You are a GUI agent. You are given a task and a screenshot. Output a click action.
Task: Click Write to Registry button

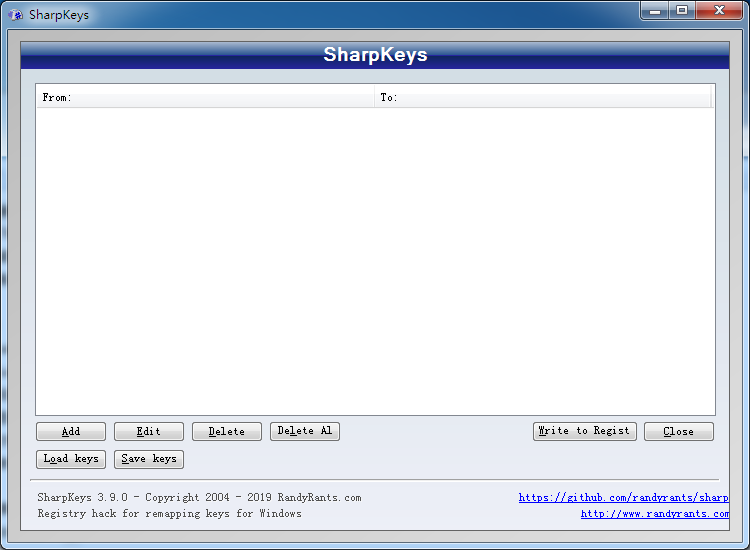pos(585,431)
